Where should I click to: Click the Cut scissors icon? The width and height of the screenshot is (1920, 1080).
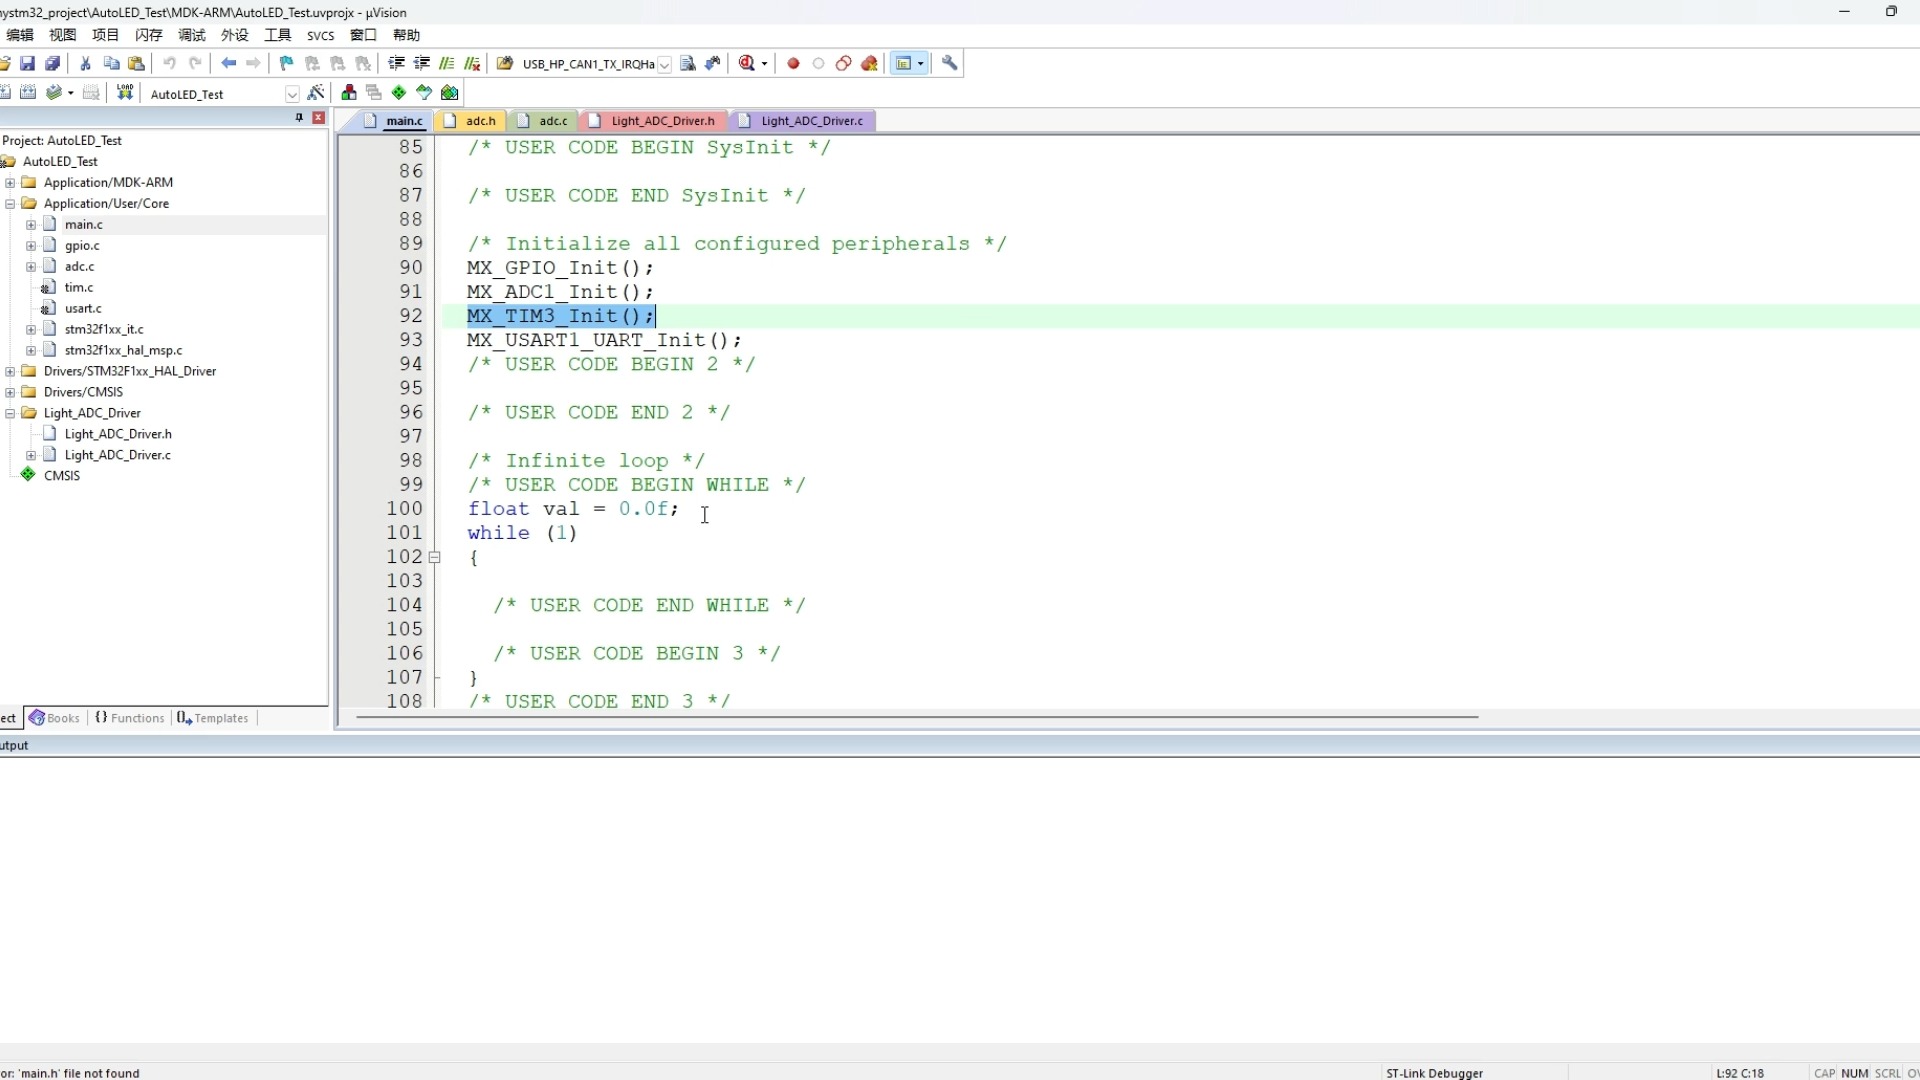[x=86, y=63]
